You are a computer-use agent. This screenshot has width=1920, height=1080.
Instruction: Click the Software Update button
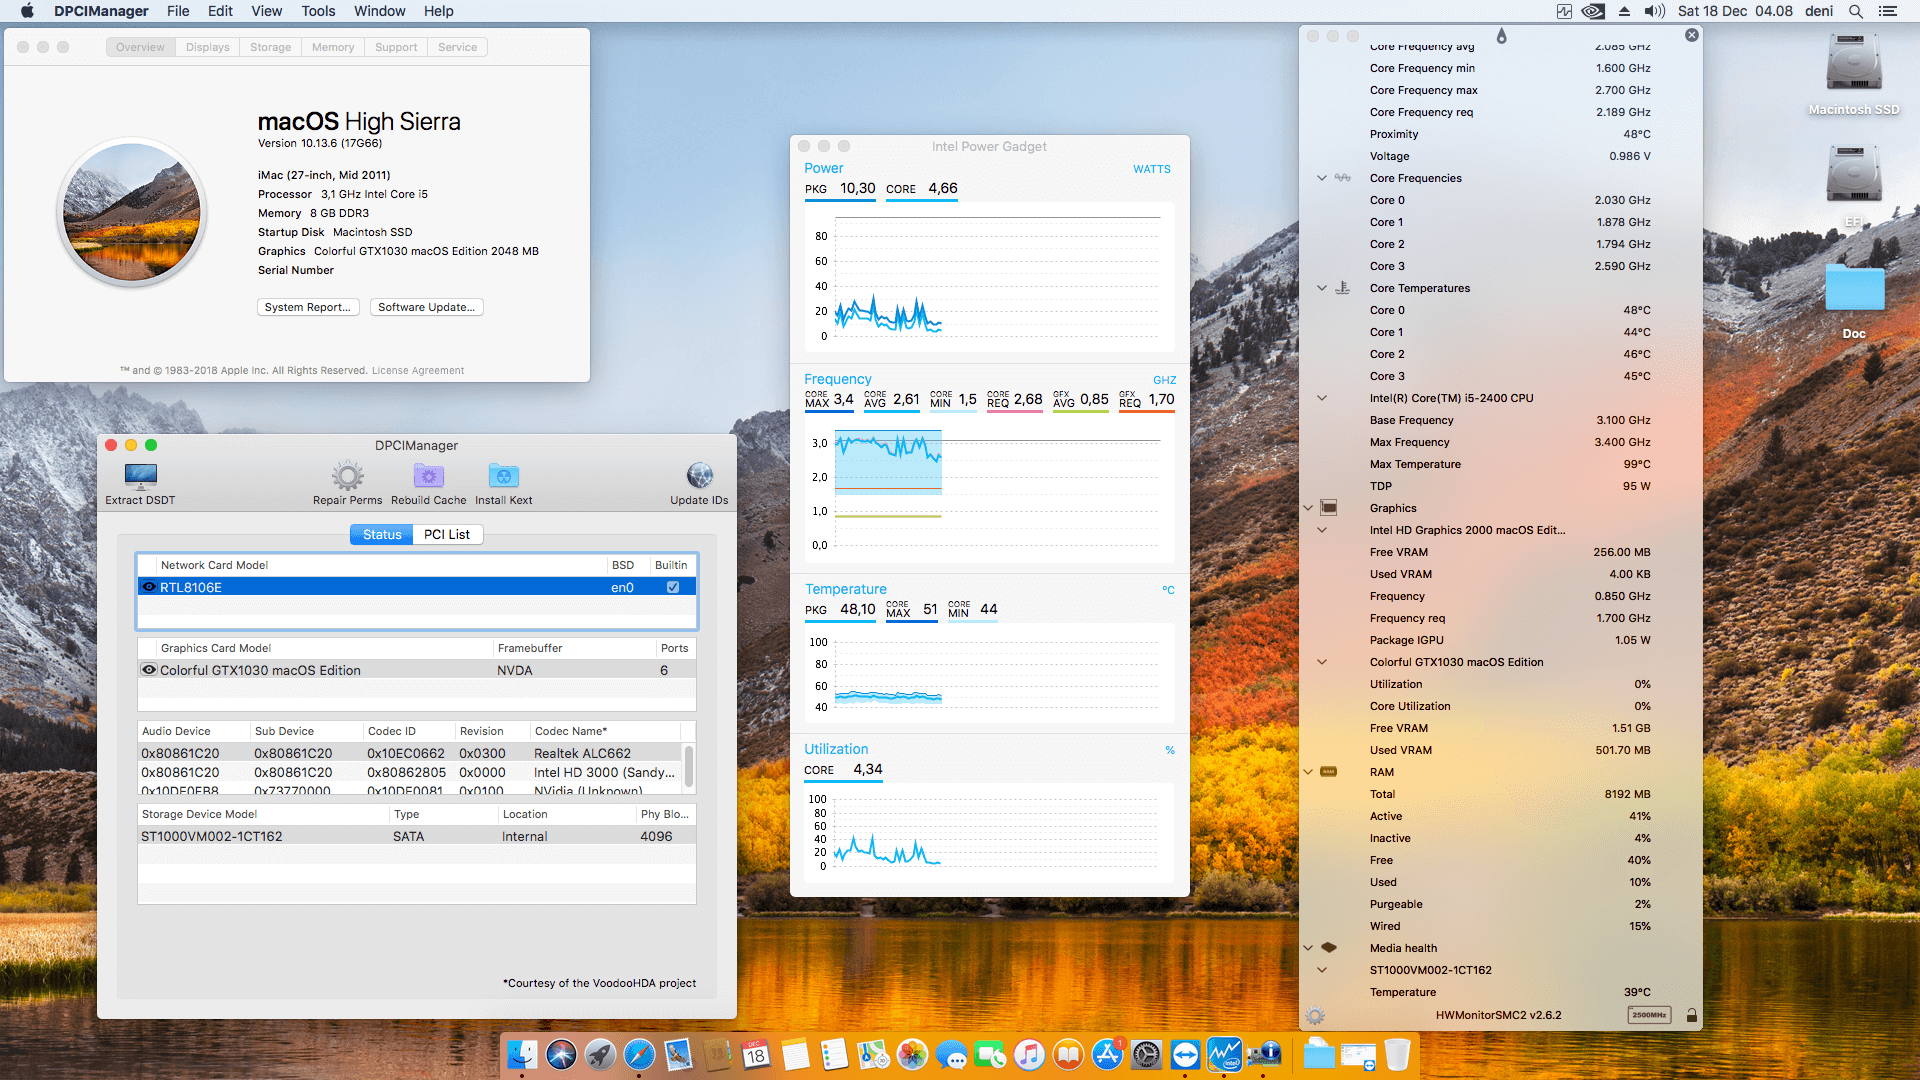tap(427, 307)
